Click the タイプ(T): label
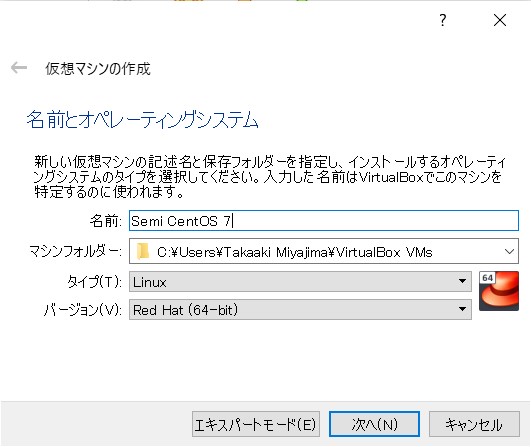Viewport: 531px width, 447px height. pyautogui.click(x=94, y=281)
